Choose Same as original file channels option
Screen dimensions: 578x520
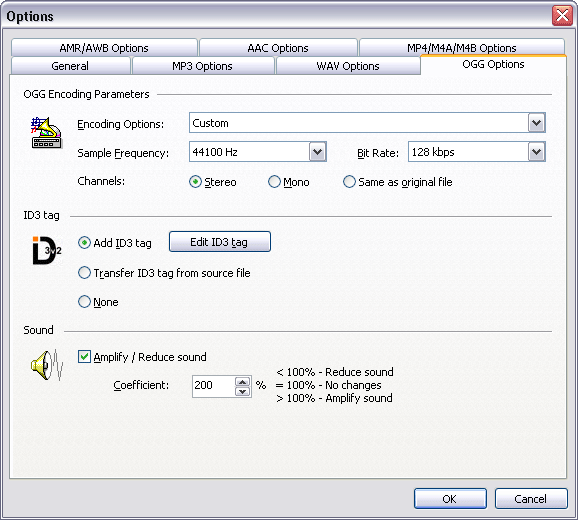click(x=349, y=182)
